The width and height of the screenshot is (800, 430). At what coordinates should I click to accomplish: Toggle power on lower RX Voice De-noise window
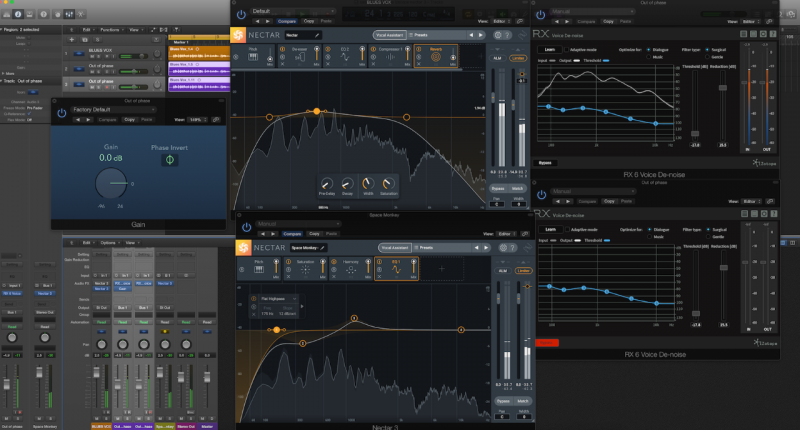tap(541, 195)
